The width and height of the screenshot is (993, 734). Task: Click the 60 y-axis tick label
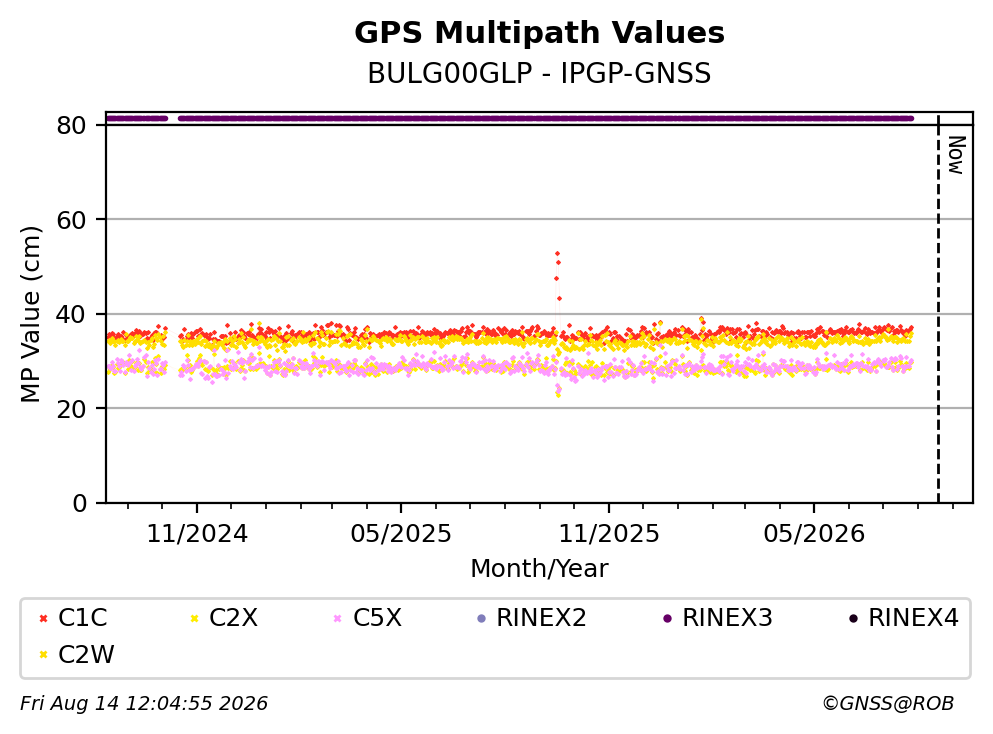tap(71, 220)
